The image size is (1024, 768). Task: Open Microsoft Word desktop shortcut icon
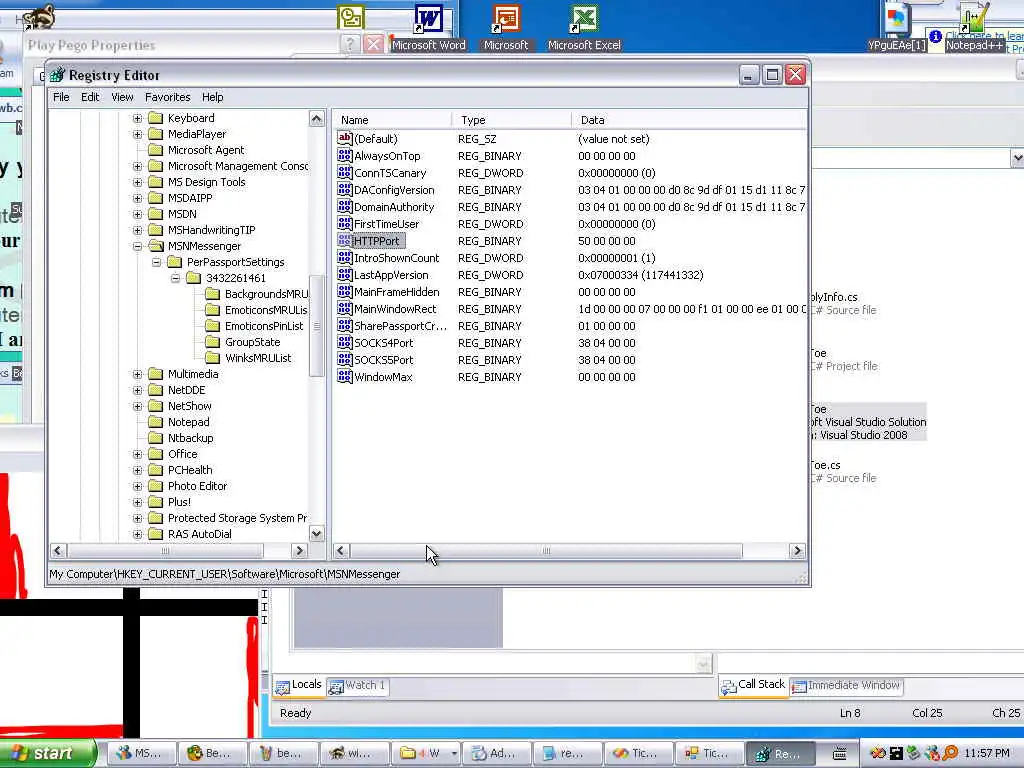pyautogui.click(x=428, y=18)
